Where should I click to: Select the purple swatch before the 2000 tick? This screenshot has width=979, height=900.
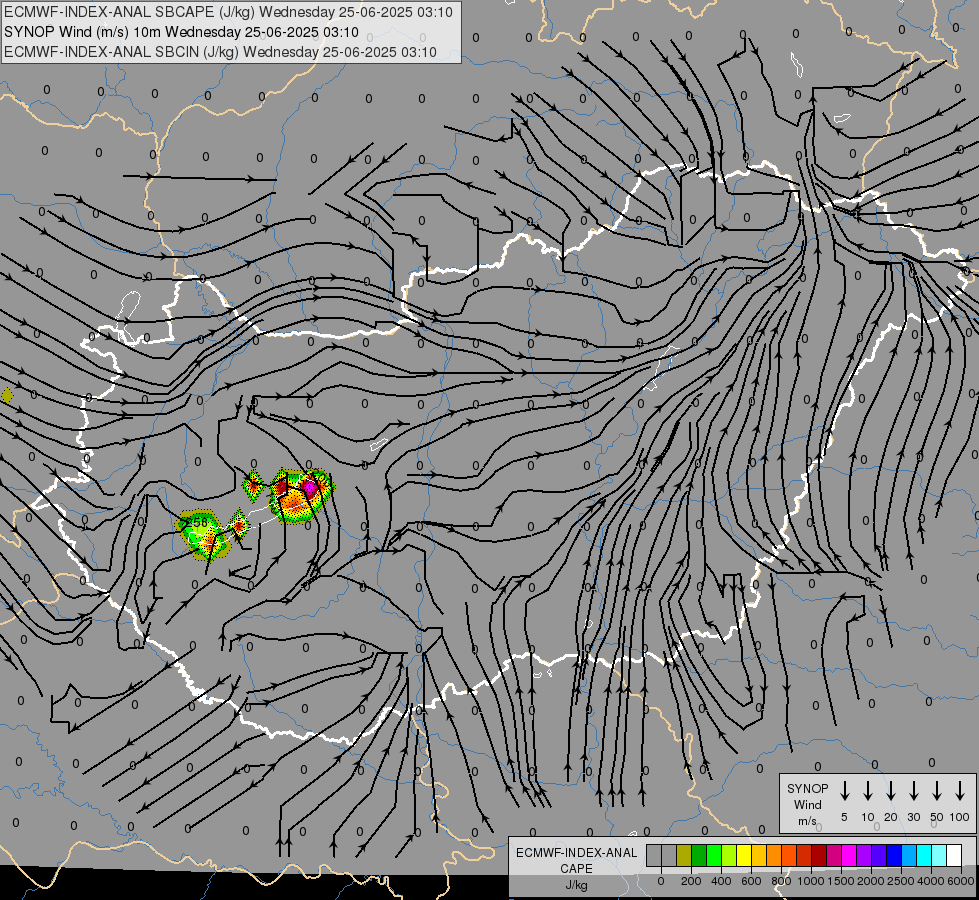pyautogui.click(x=865, y=855)
